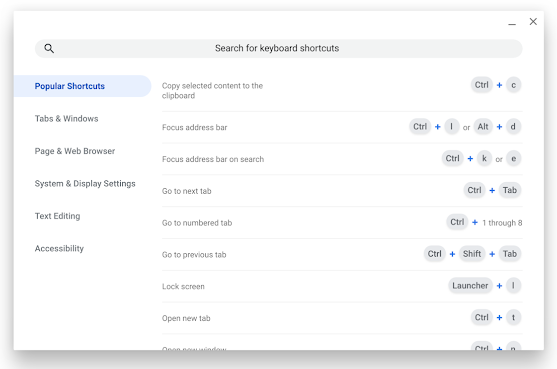Minimize the shortcuts window
The image size is (557, 369).
coord(512,23)
